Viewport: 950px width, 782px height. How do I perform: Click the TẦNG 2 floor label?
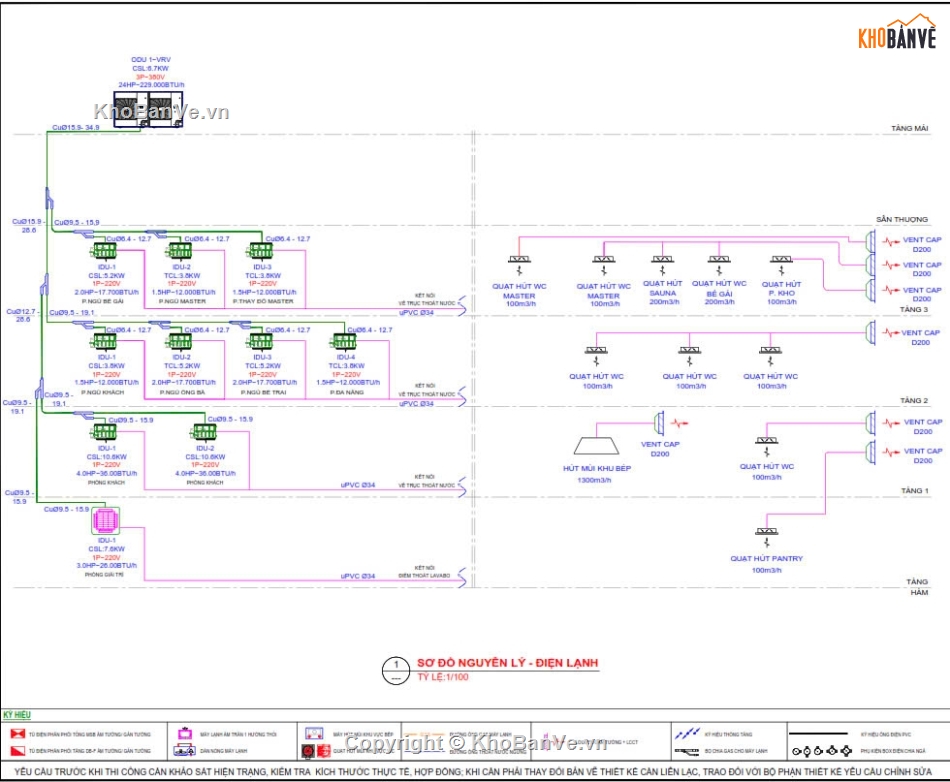[x=914, y=400]
